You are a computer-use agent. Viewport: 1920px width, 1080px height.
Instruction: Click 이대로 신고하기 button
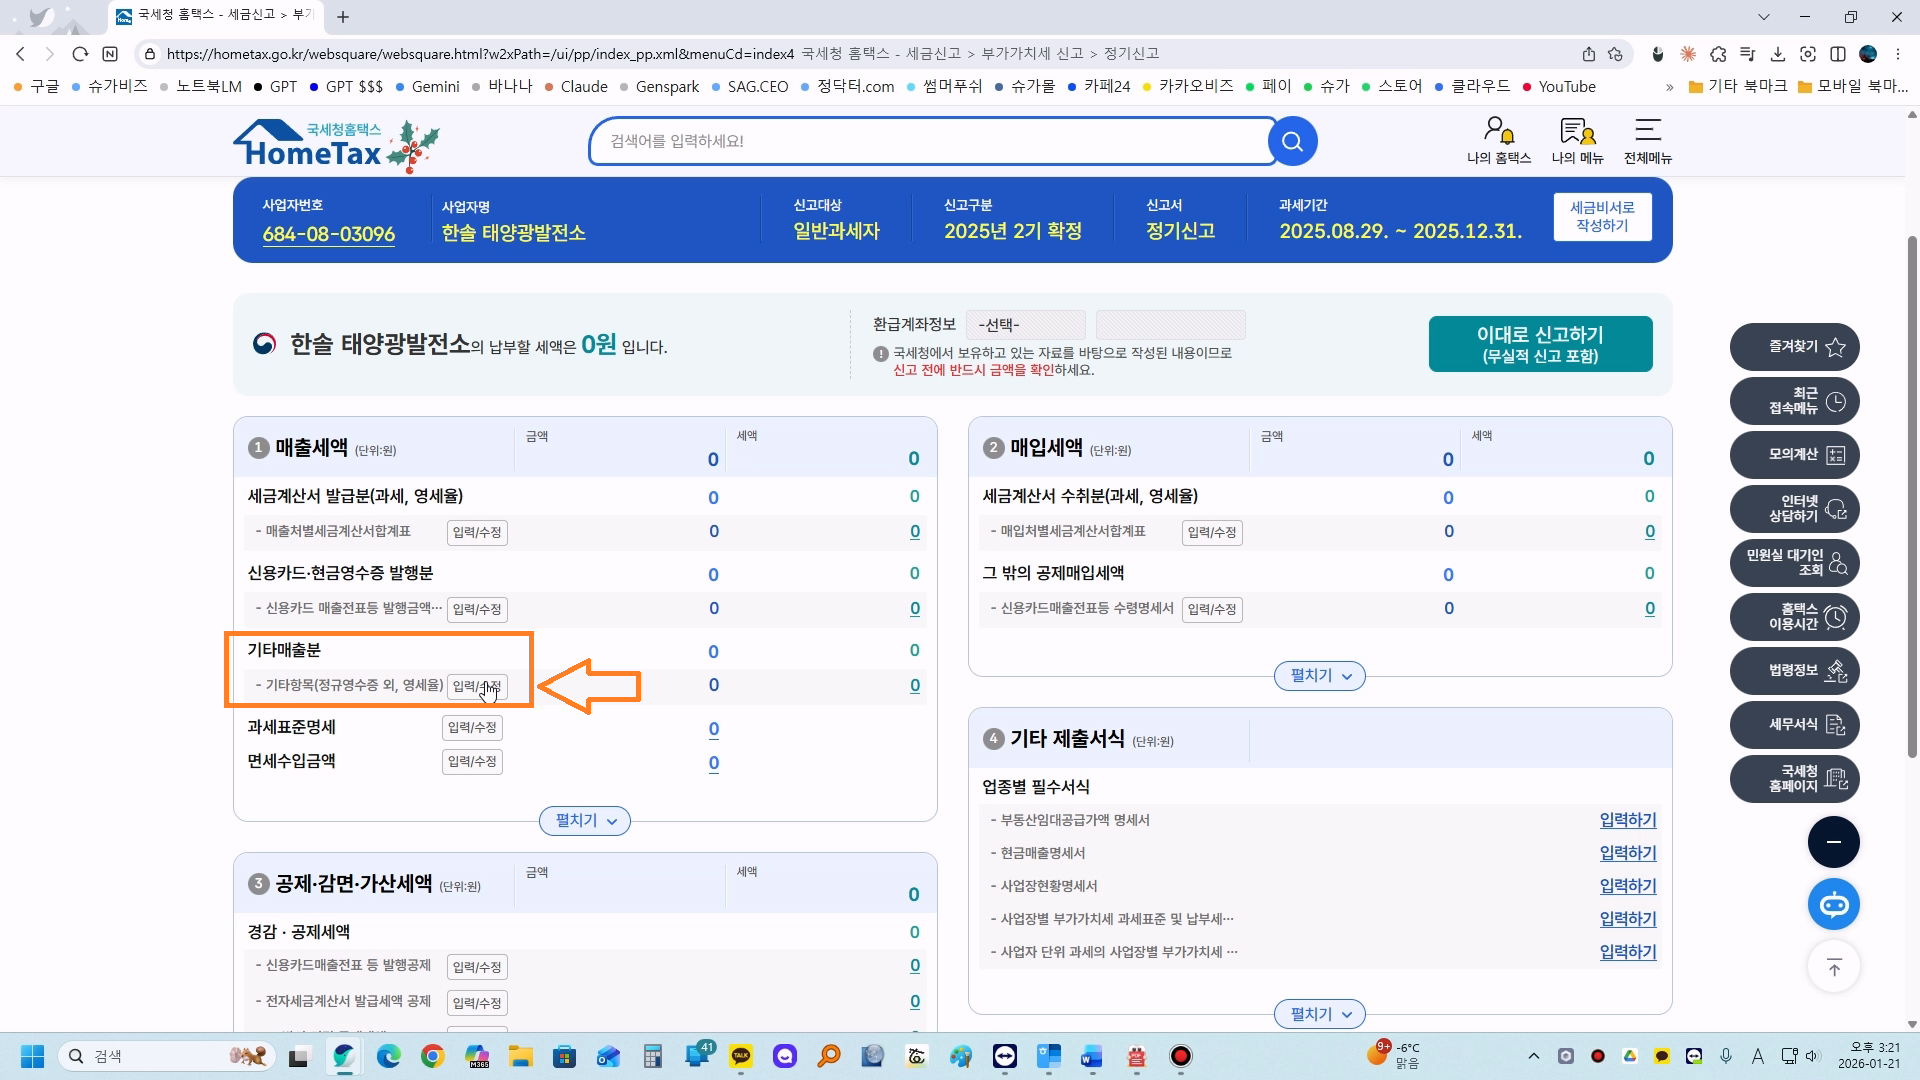[1540, 344]
